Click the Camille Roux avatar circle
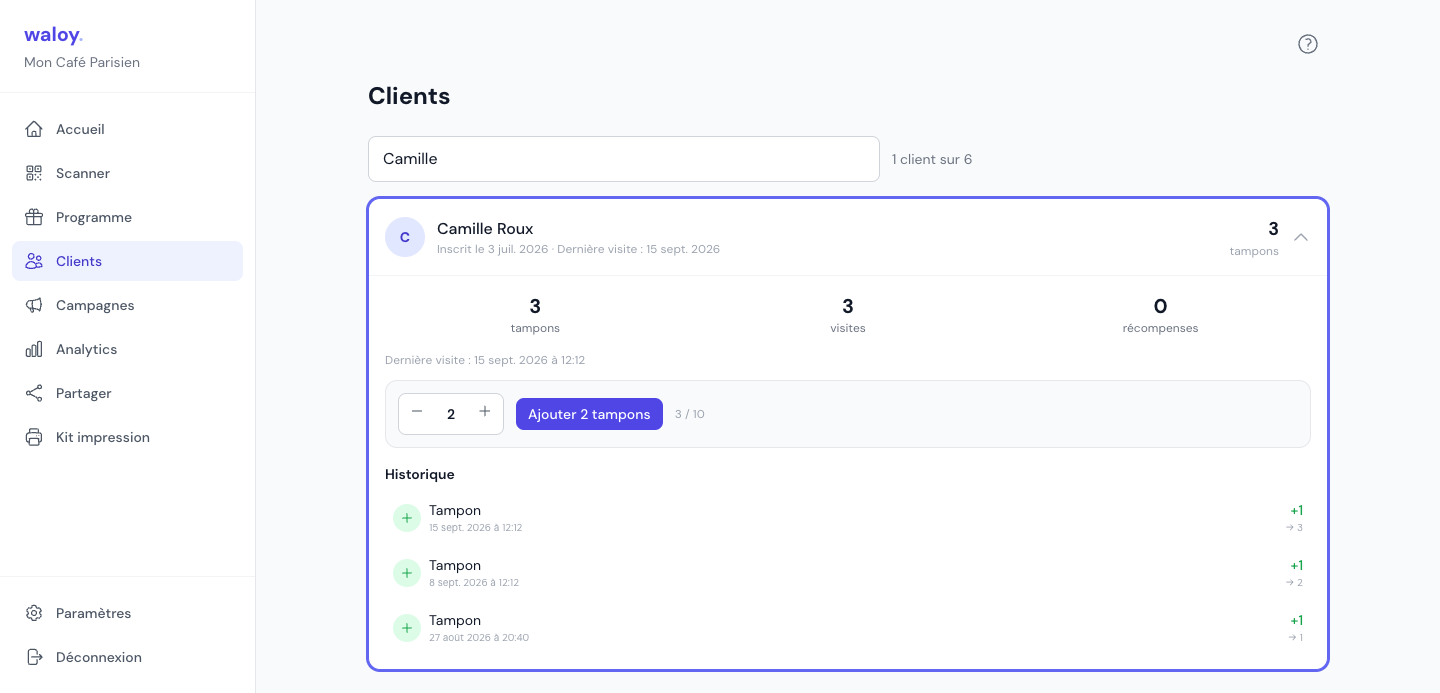This screenshot has height=693, width=1440. coord(405,237)
